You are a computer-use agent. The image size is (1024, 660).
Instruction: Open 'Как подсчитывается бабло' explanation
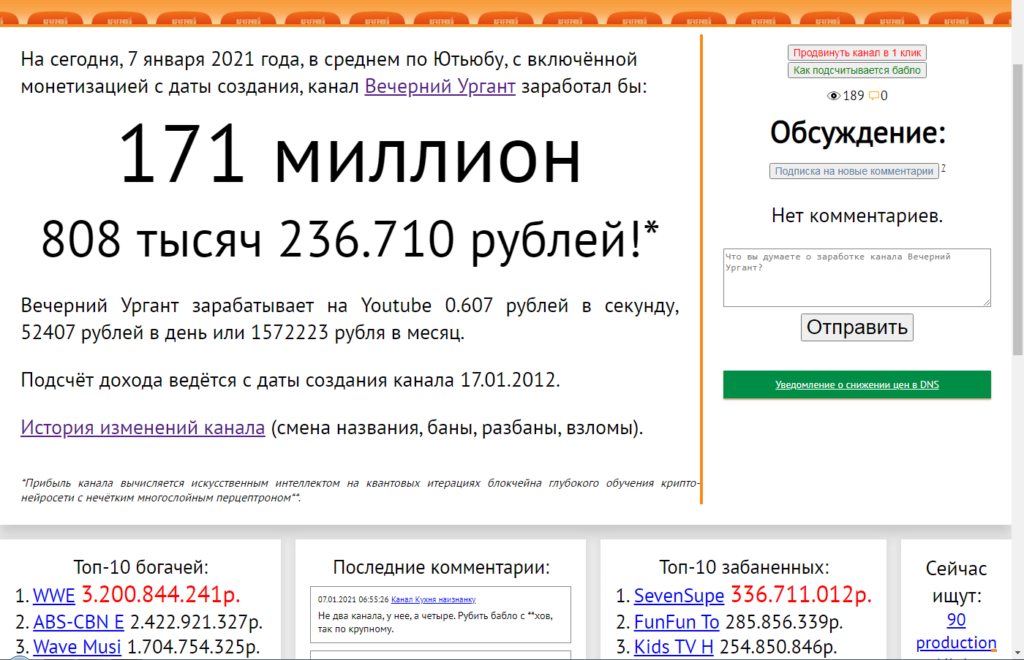[x=857, y=70]
